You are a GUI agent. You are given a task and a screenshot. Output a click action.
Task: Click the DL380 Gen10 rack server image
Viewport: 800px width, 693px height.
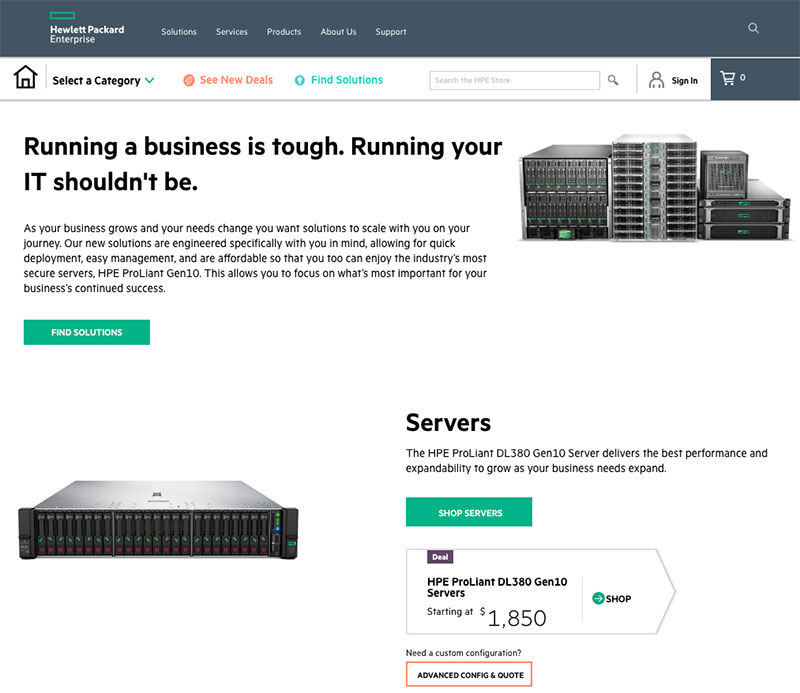(158, 519)
